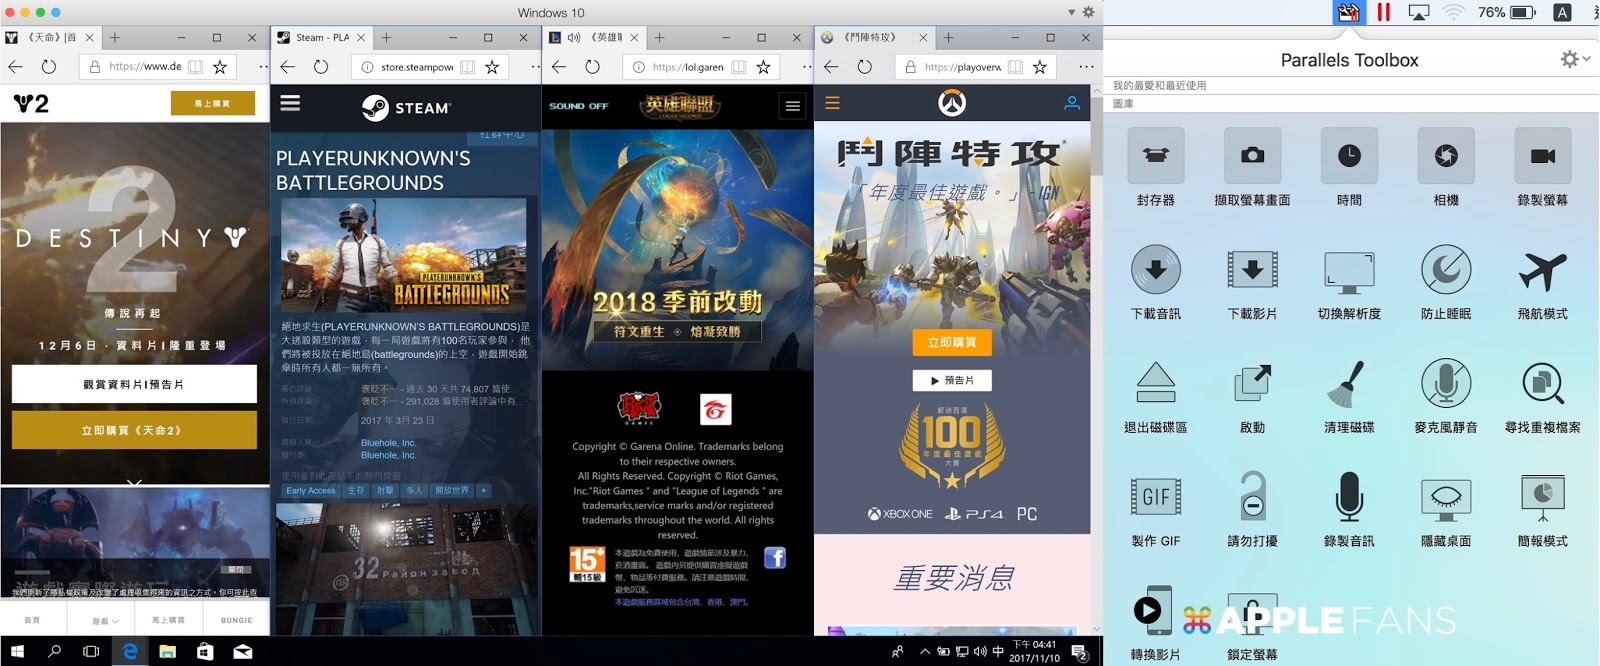The height and width of the screenshot is (666, 1600).
Task: Open the Early Access tag on Steam
Action: pos(311,491)
